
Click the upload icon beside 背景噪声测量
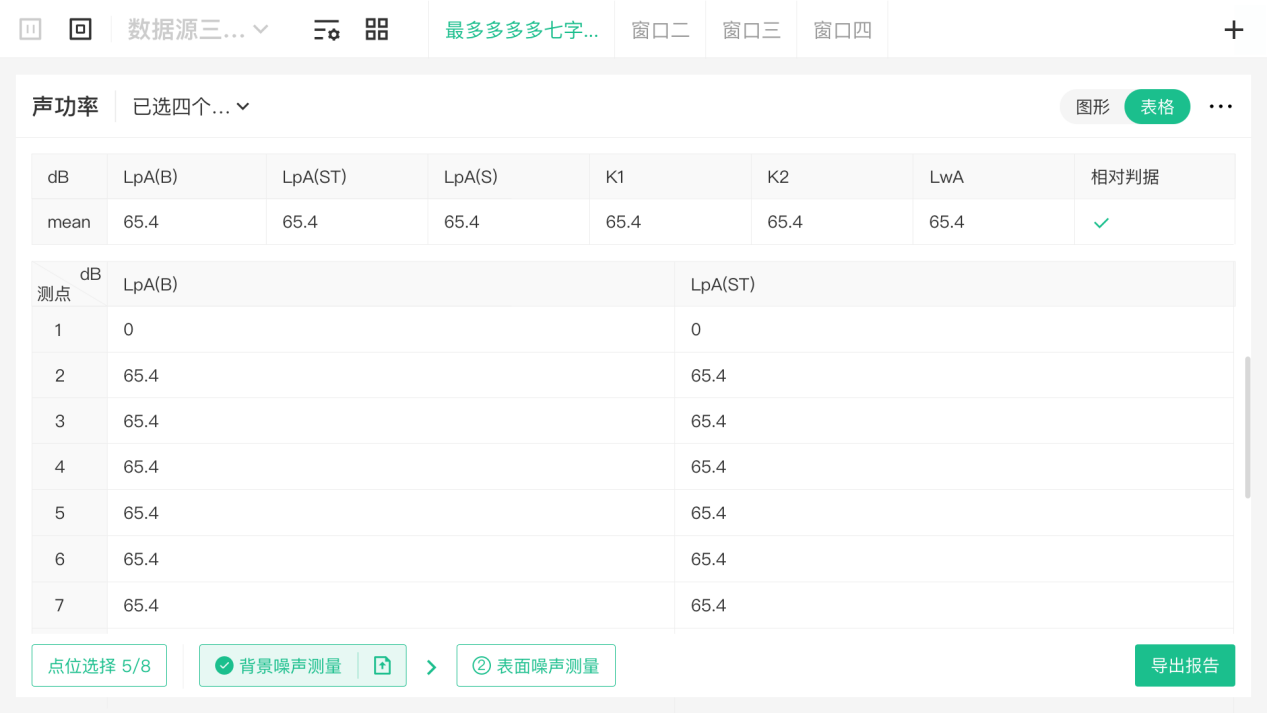(x=382, y=666)
